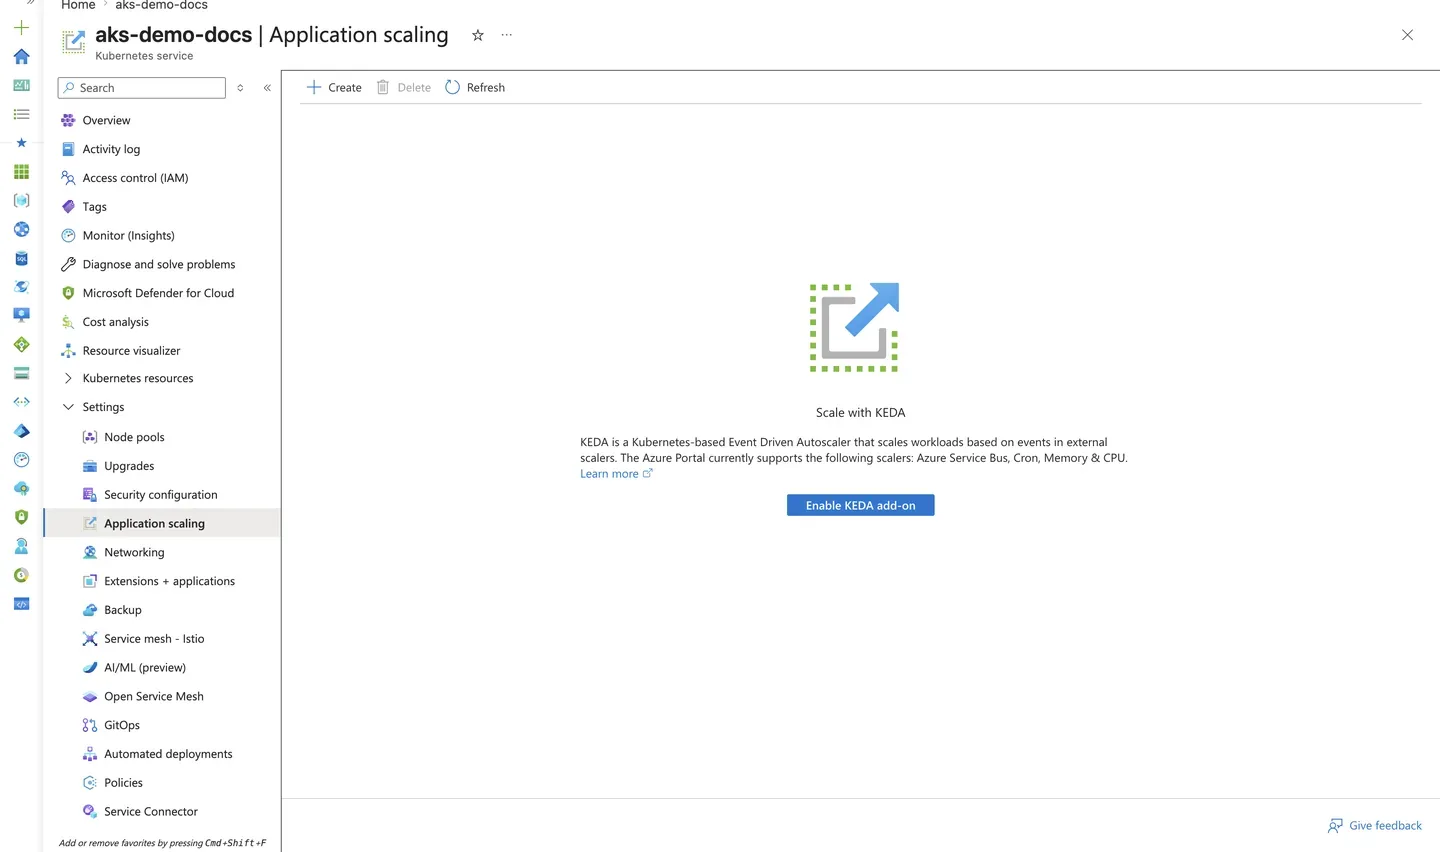Click Enable KEDA add-on button
The width and height of the screenshot is (1440, 852).
click(860, 505)
